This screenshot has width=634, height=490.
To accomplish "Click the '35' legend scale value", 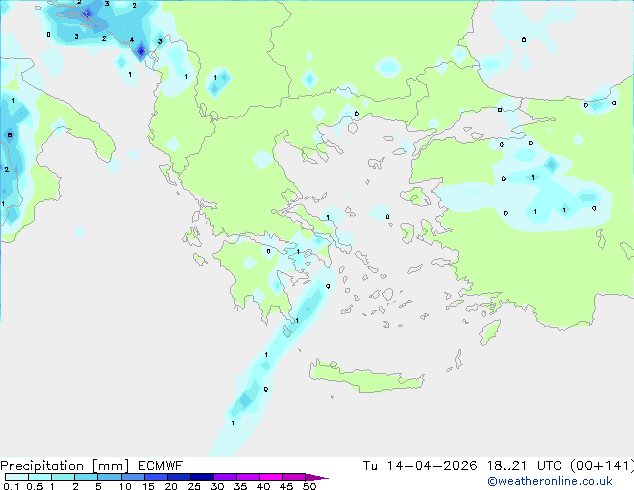I will coord(240,486).
